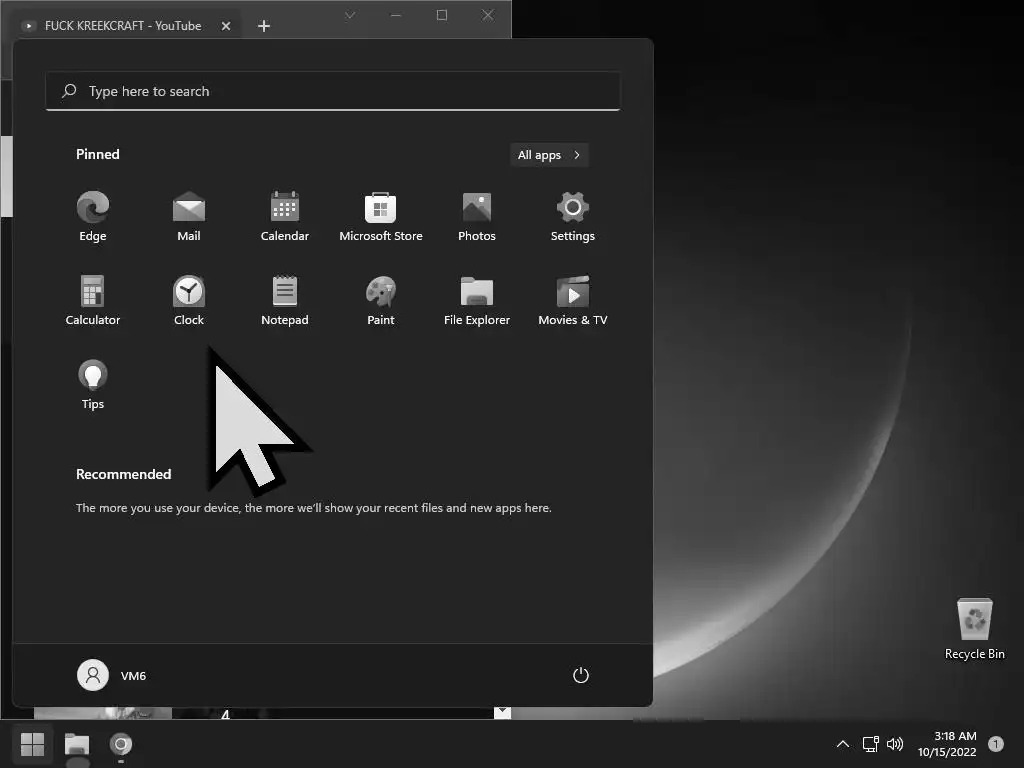Launch the Movies & TV app
This screenshot has height=768, width=1024.
coord(573,300)
